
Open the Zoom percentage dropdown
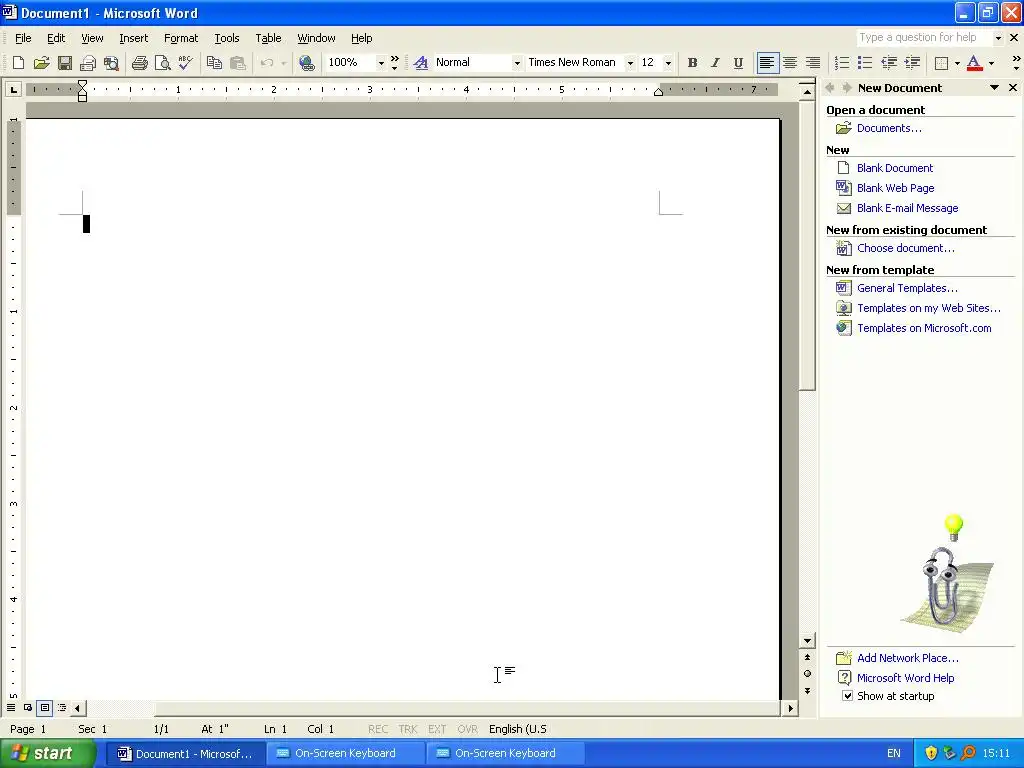pyautogui.click(x=381, y=63)
